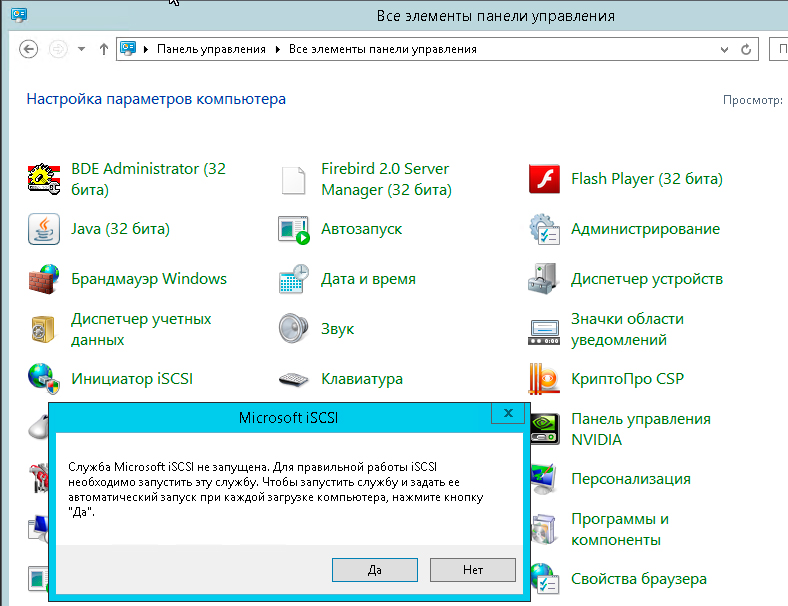The image size is (788, 606).
Task: Open the Свойства браузера globe icon
Action: point(545,579)
